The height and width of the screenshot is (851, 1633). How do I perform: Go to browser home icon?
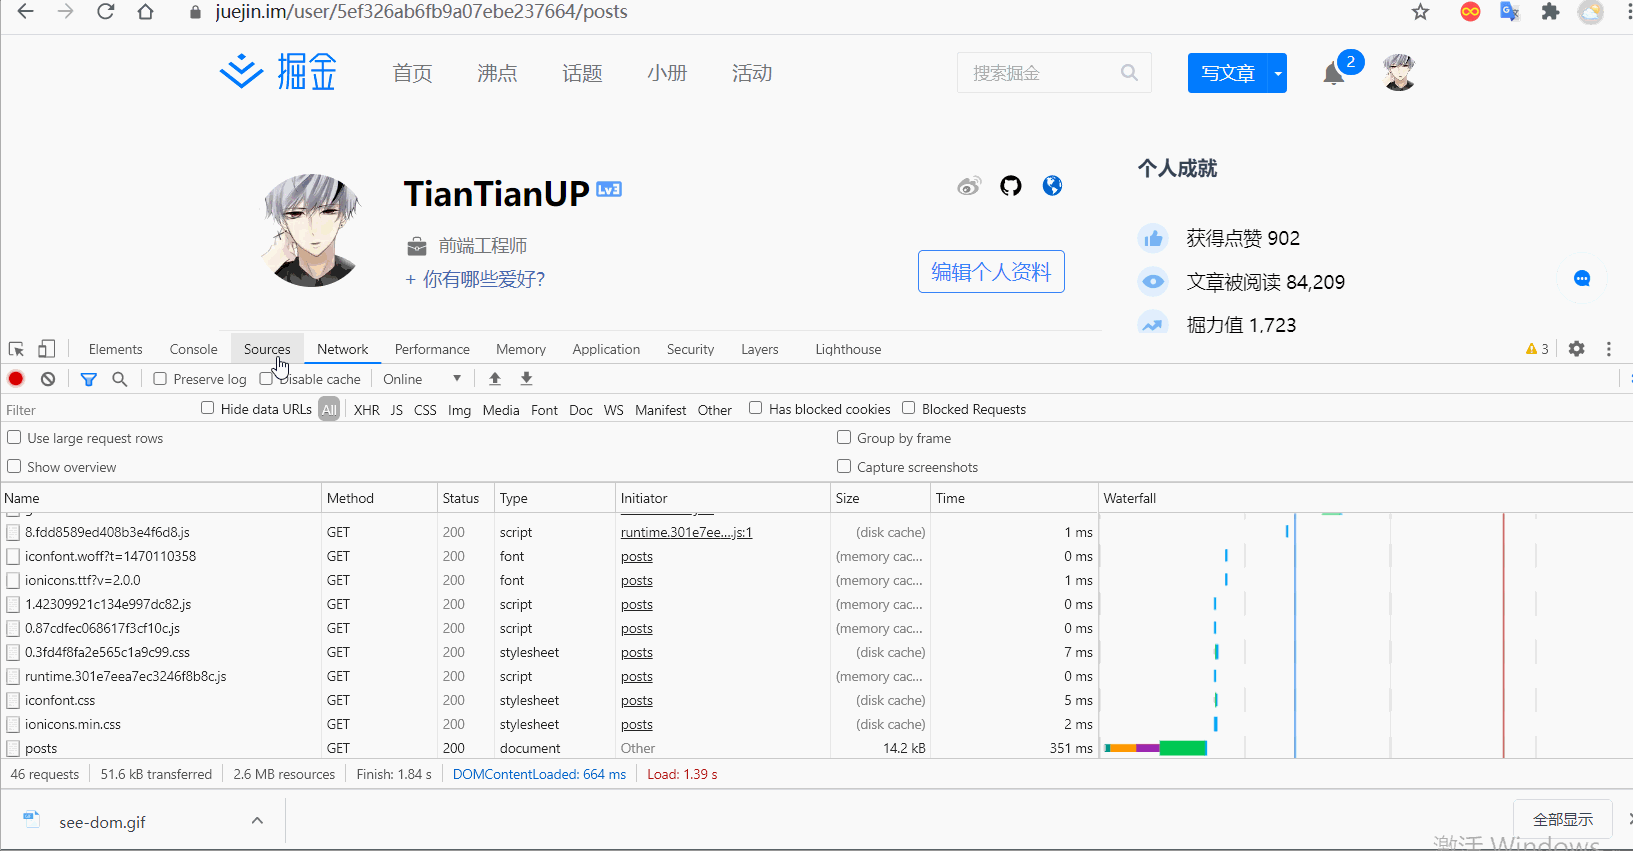click(x=145, y=12)
